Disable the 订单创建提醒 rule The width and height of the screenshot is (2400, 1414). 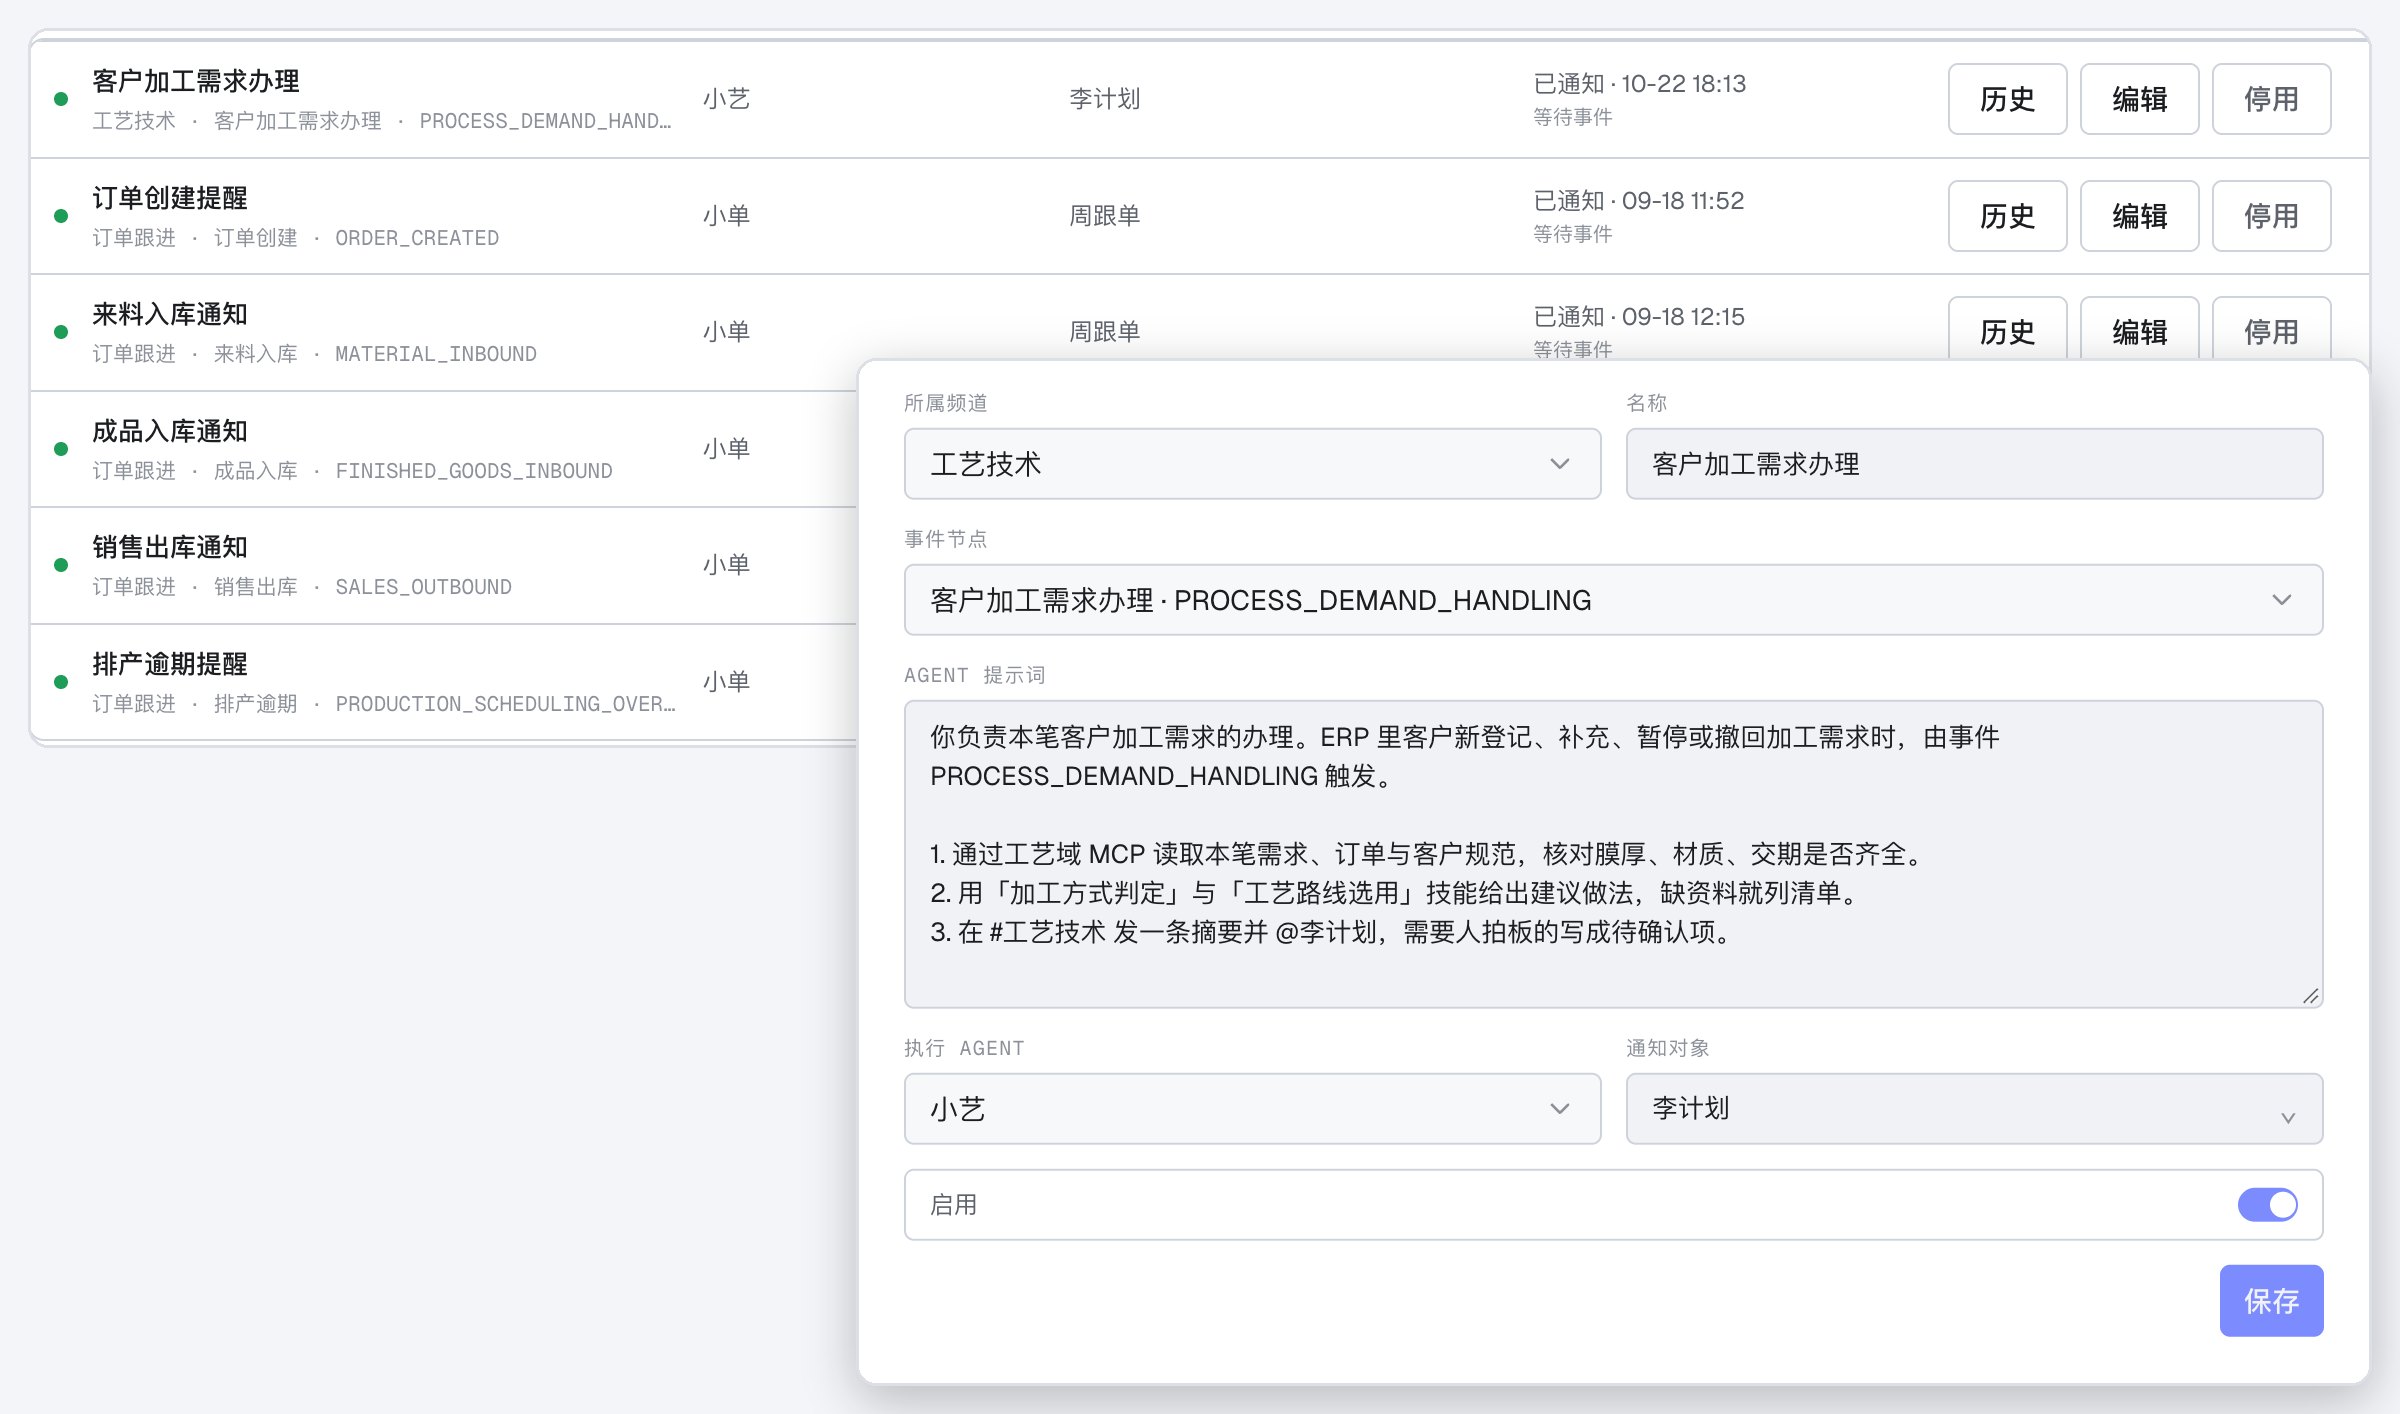pyautogui.click(x=2271, y=216)
